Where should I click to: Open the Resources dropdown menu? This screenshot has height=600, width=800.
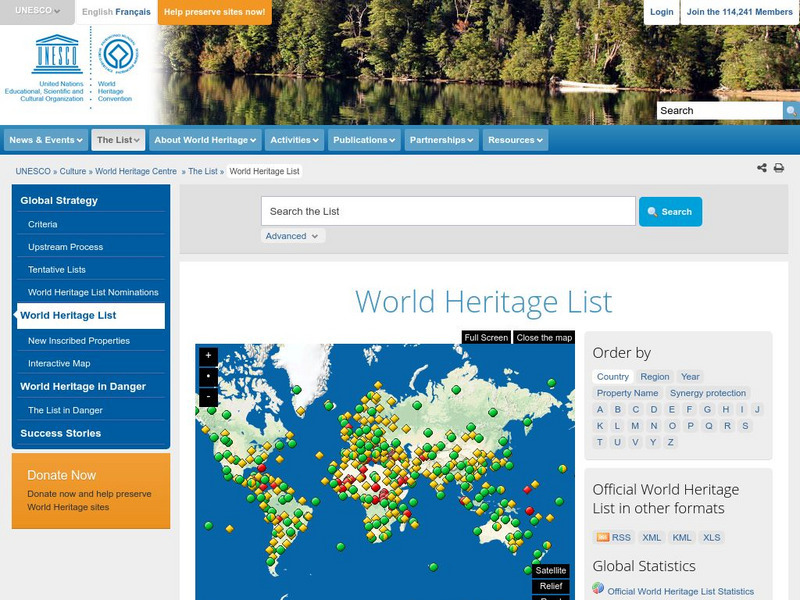pos(515,140)
